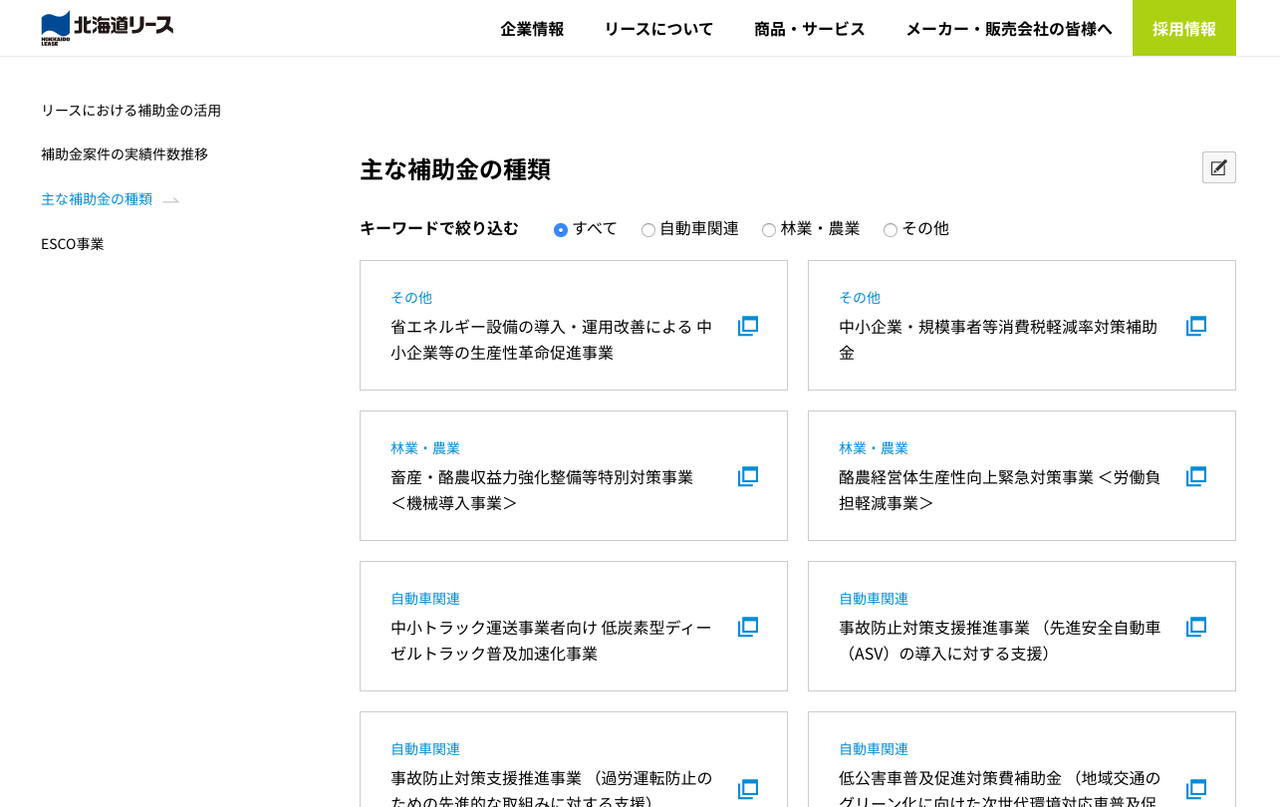Open 補助金案件の実績件数推移 sidebar link
The image size is (1280, 807).
pos(124,154)
